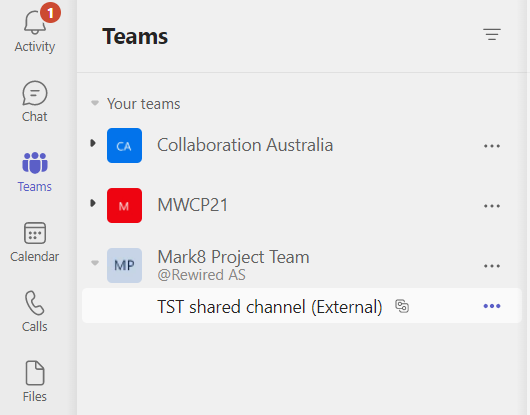This screenshot has width=530, height=415.
Task: Click the Files label text
Action: [34, 396]
